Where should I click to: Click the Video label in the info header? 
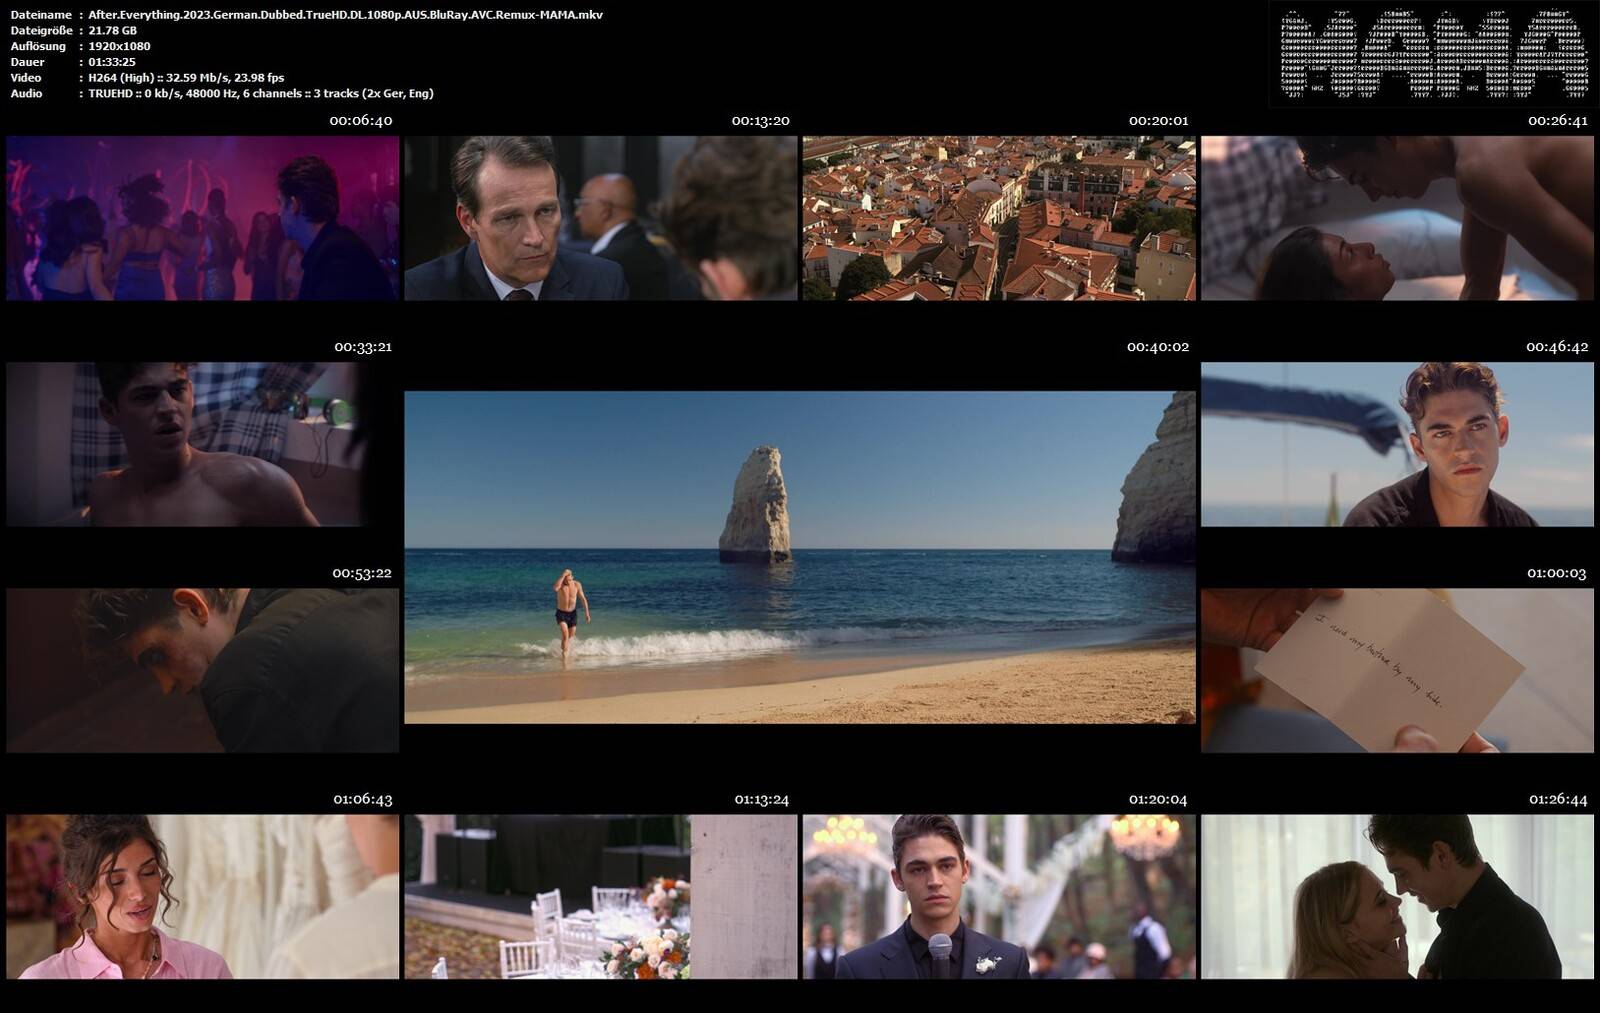tap(26, 78)
